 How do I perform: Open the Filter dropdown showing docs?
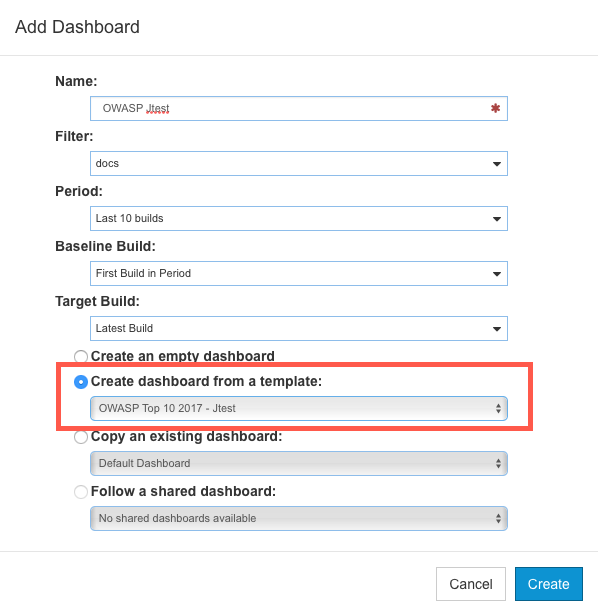[x=299, y=163]
